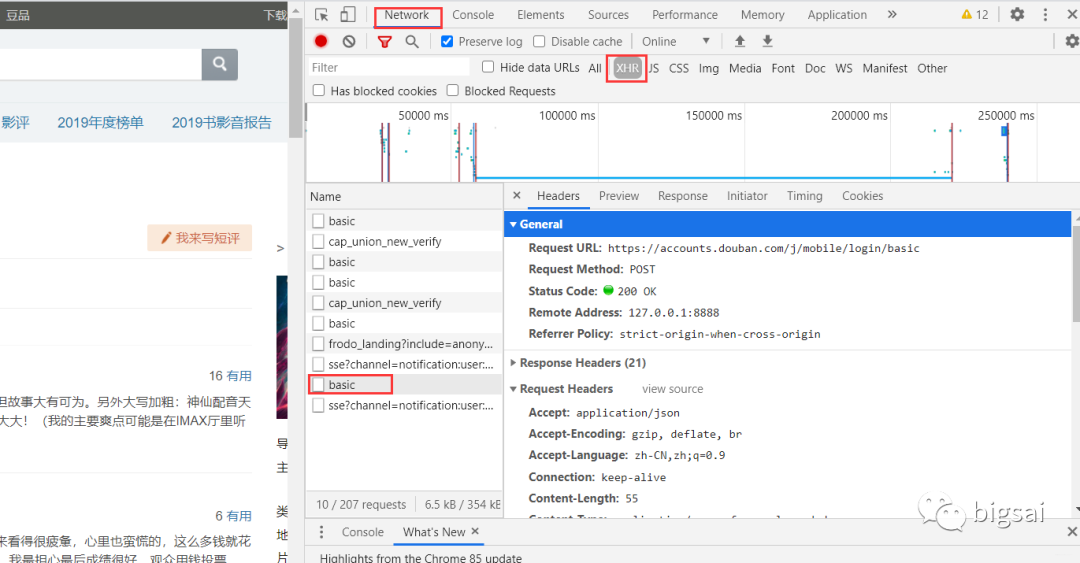Open the Cookies tab

pos(862,196)
